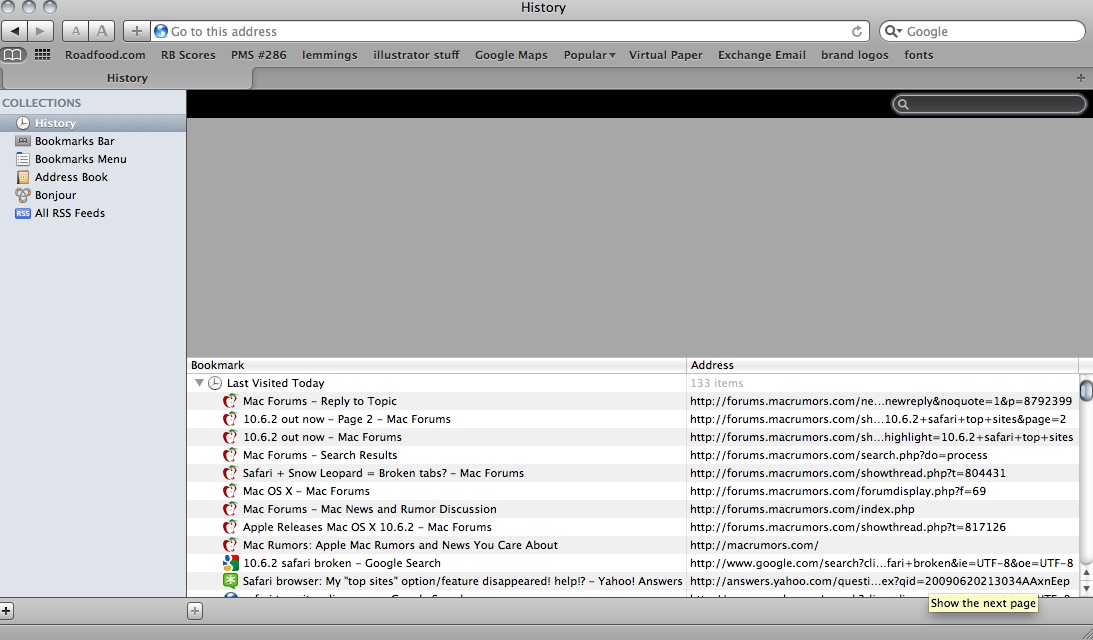
Task: Click the magnifier in the history search field
Action: (903, 105)
